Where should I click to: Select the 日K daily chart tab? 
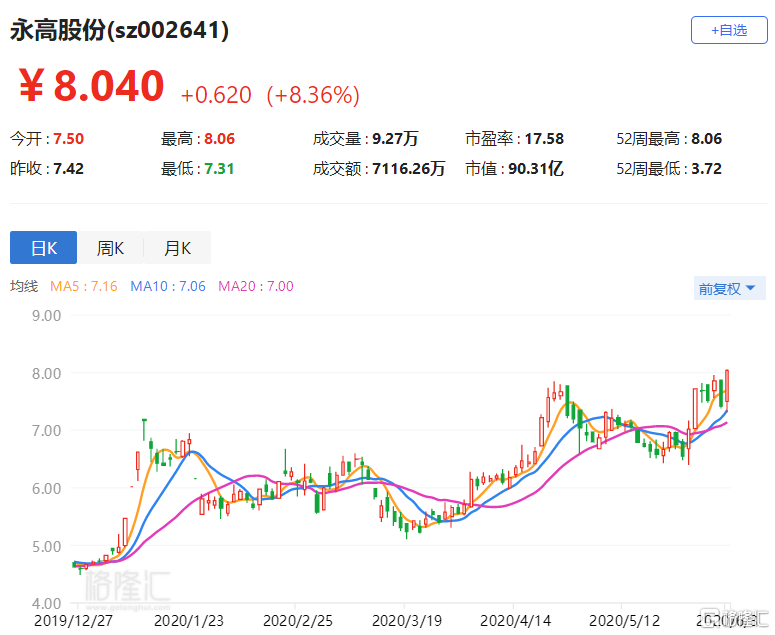[x=43, y=248]
